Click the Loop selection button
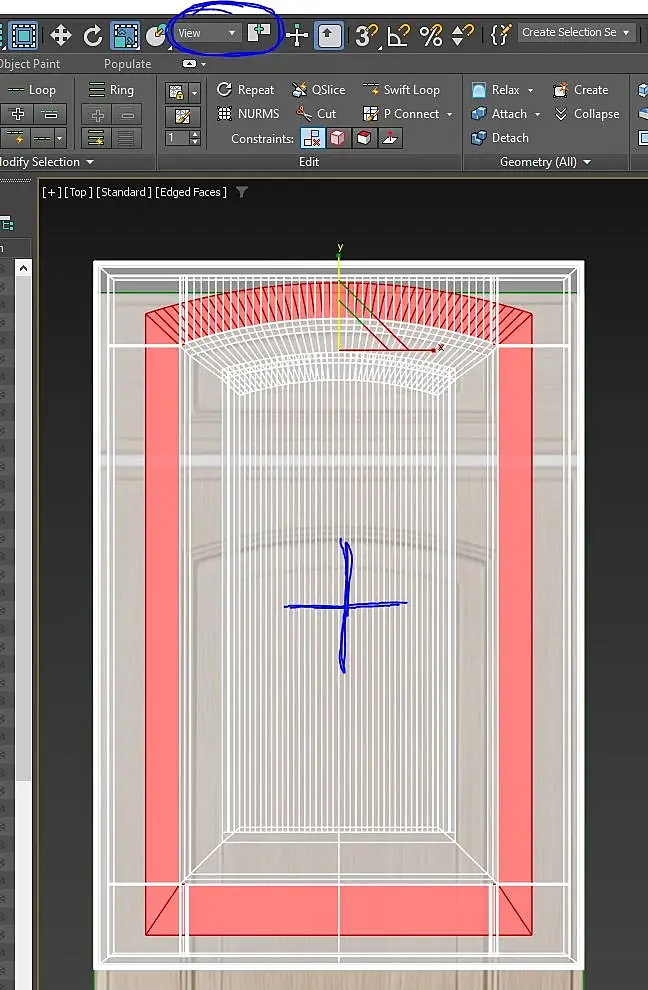This screenshot has height=990, width=648. 33,90
